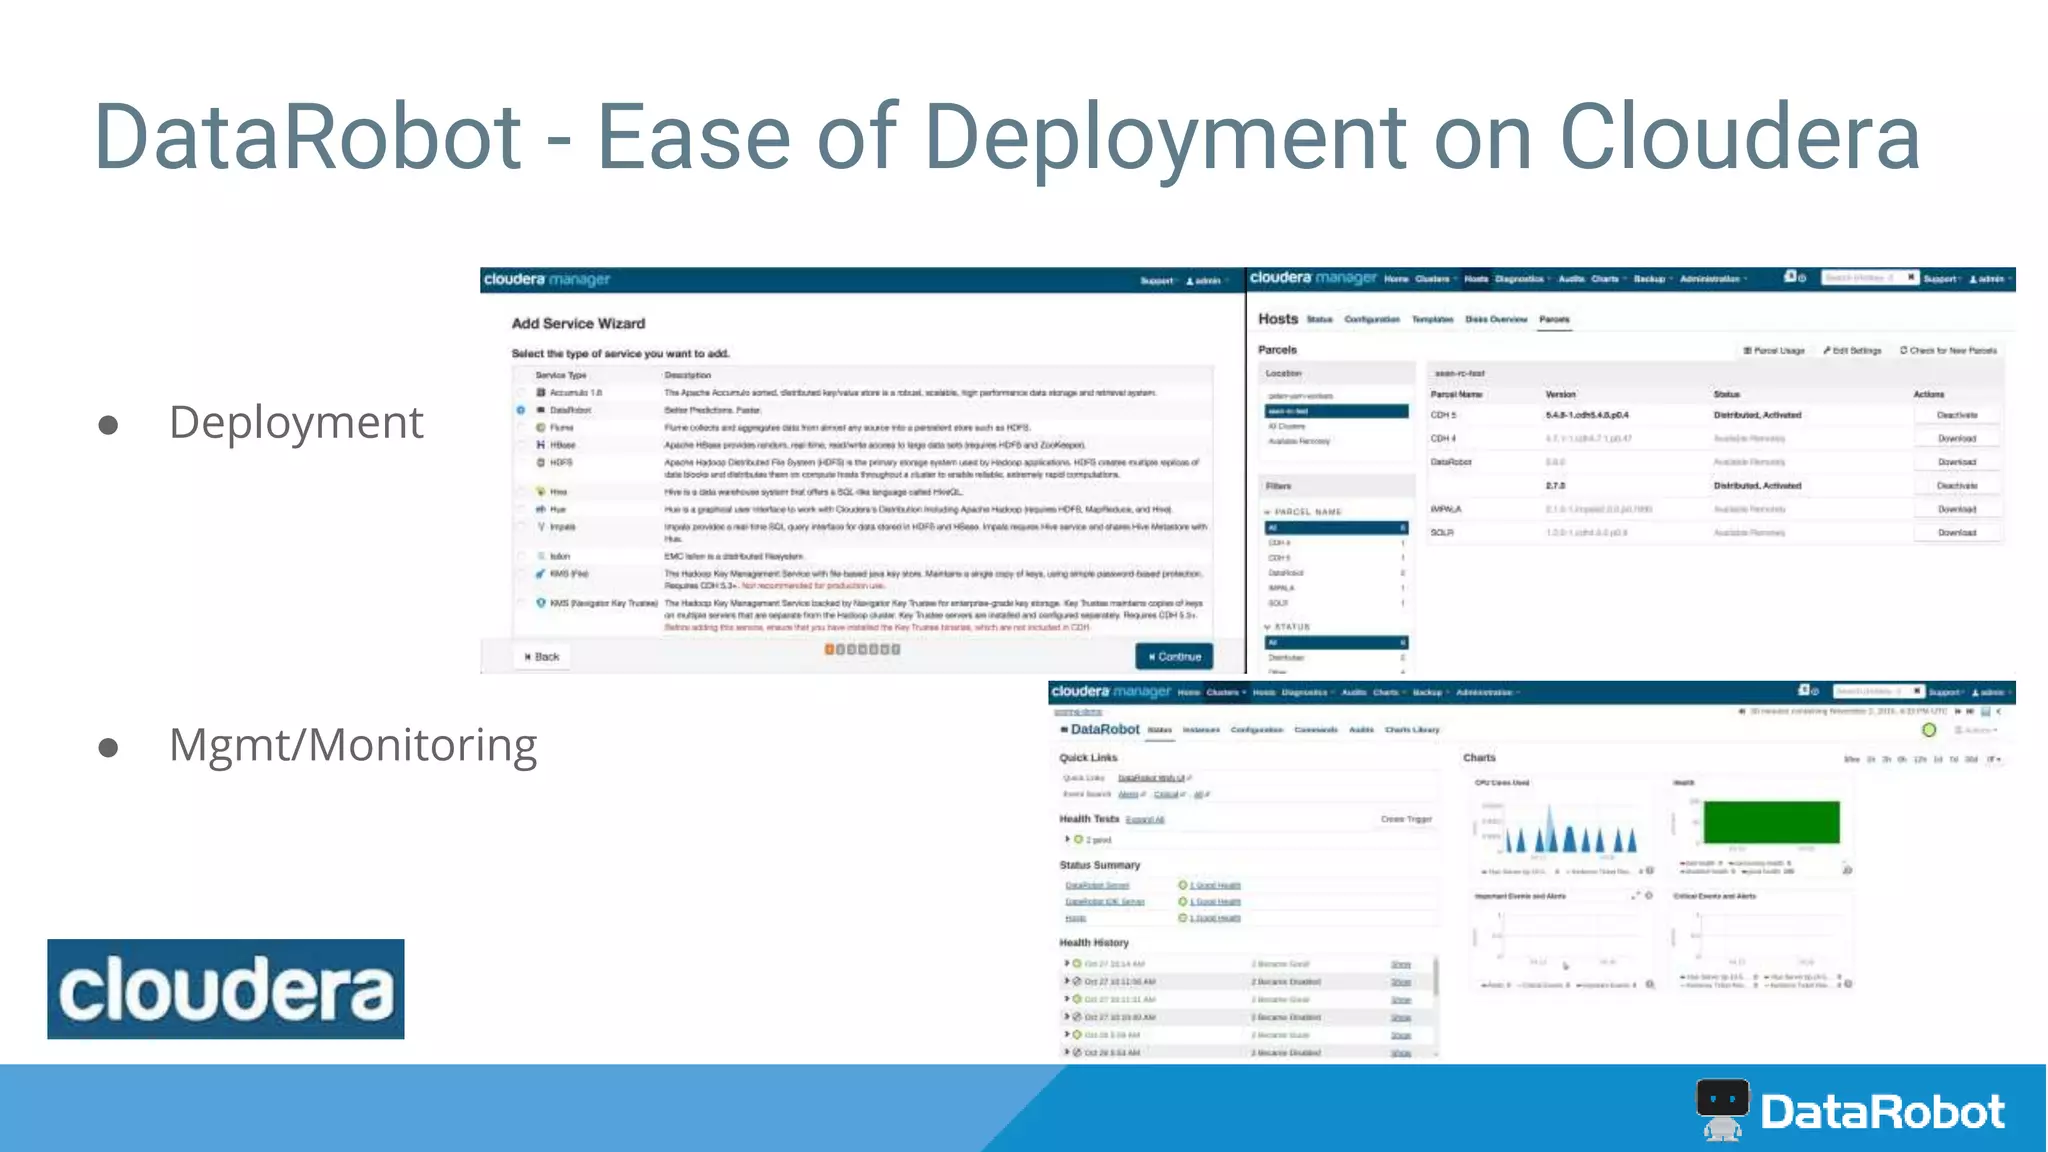The height and width of the screenshot is (1152, 2048).
Task: Click the Cloudera logo on the slide
Action: (x=226, y=989)
